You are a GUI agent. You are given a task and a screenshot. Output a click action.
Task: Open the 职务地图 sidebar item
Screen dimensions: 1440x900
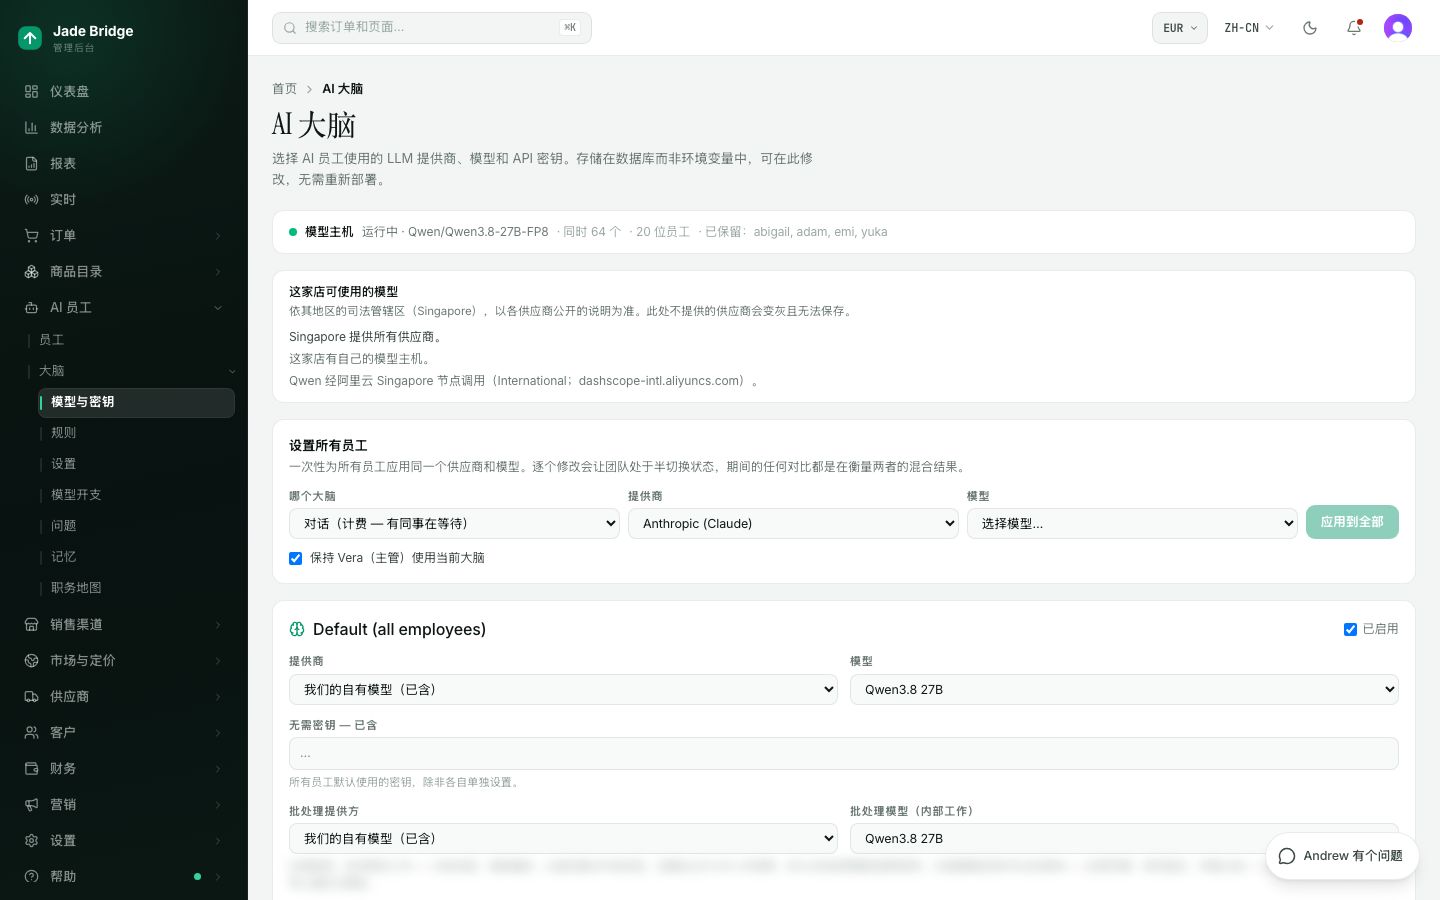(137, 588)
